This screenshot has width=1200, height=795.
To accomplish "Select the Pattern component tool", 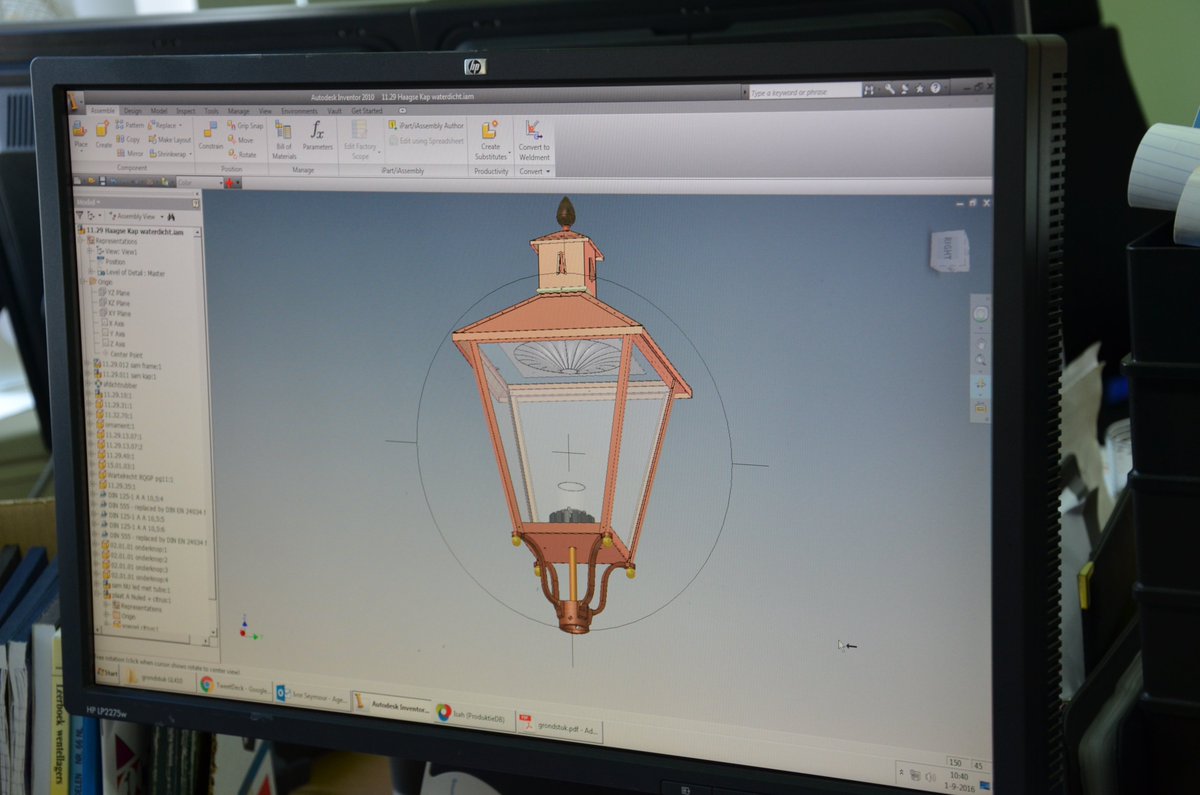I will pos(130,125).
